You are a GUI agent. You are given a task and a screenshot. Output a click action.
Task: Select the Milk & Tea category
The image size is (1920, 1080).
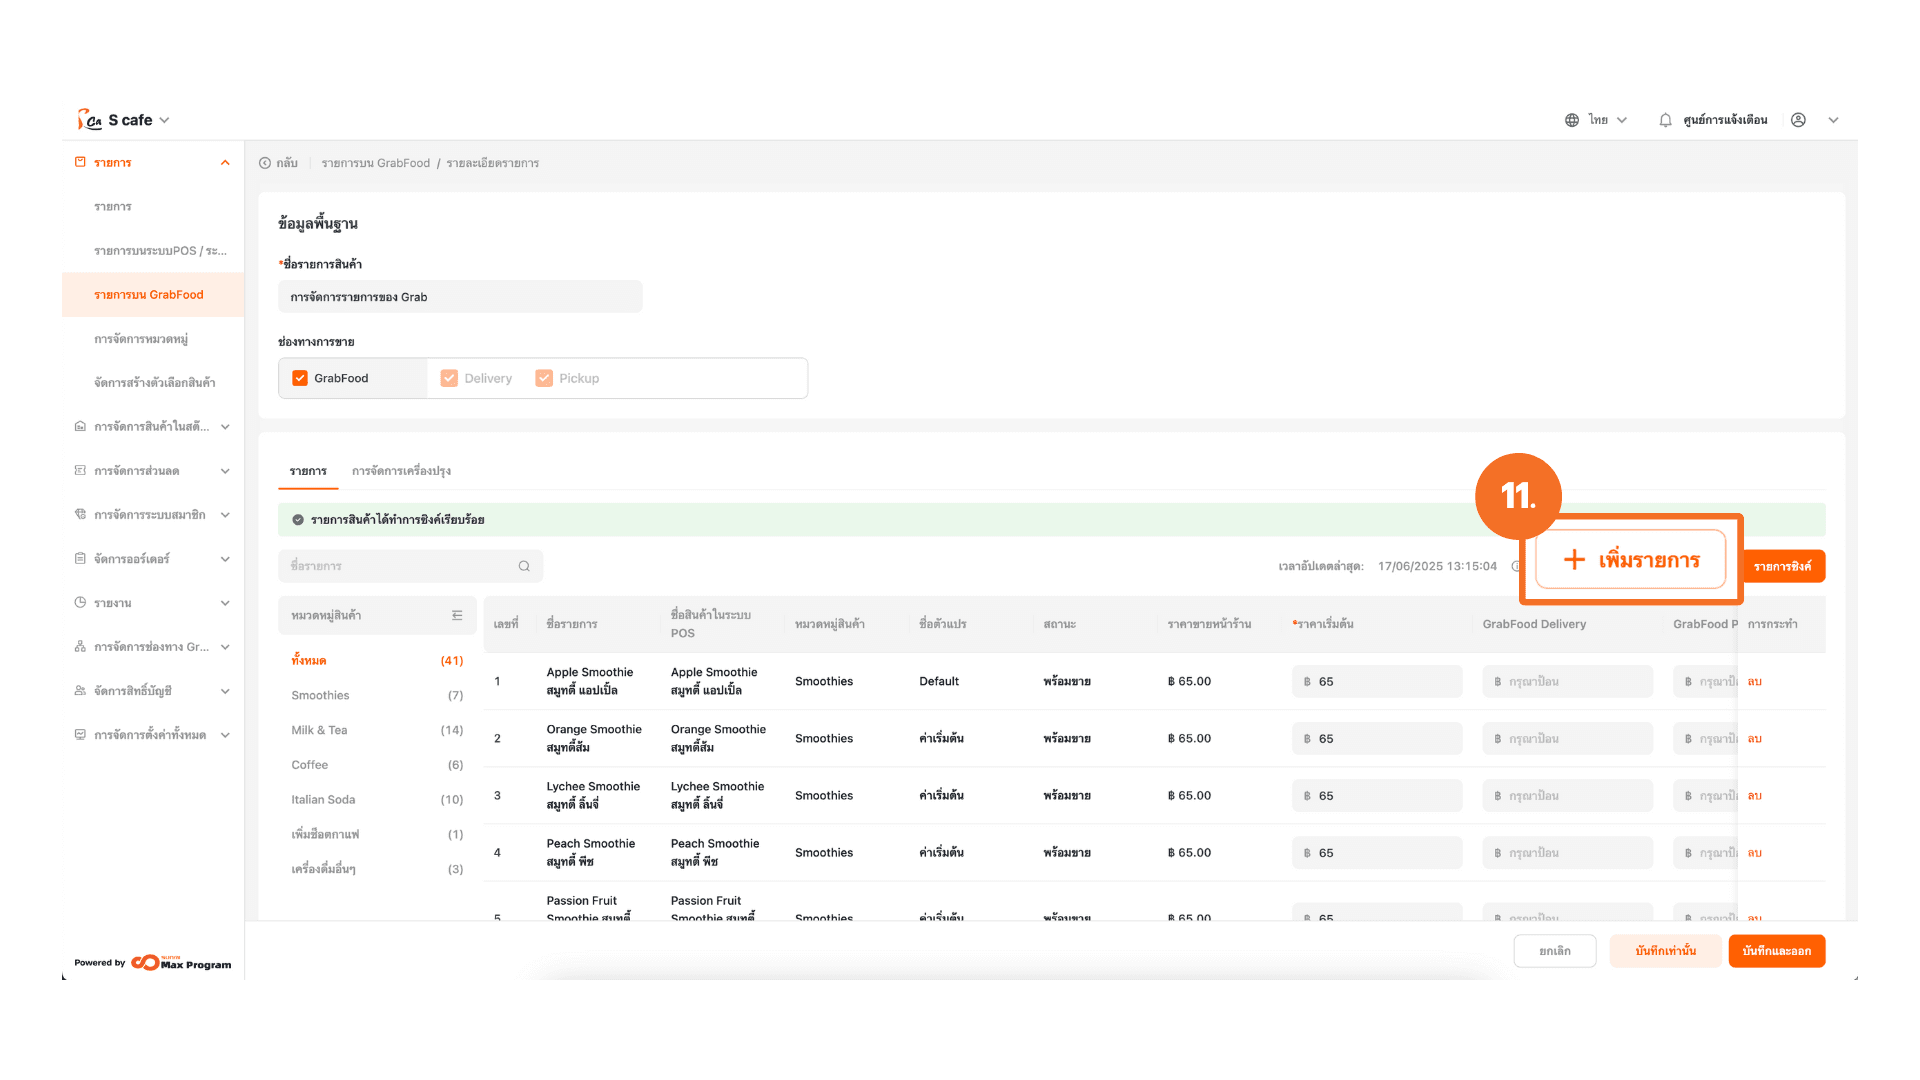(x=319, y=730)
